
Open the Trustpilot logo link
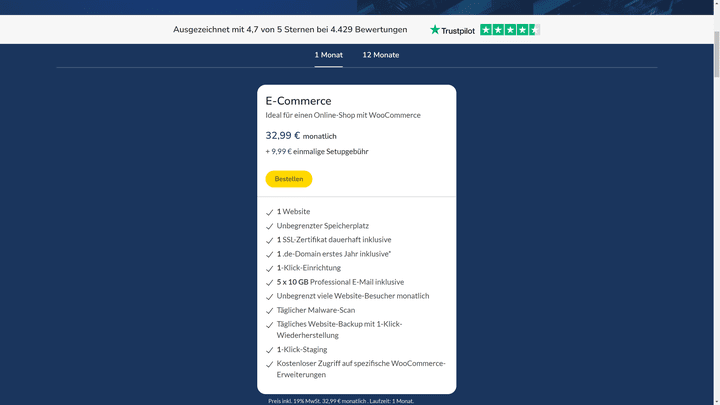(x=452, y=30)
